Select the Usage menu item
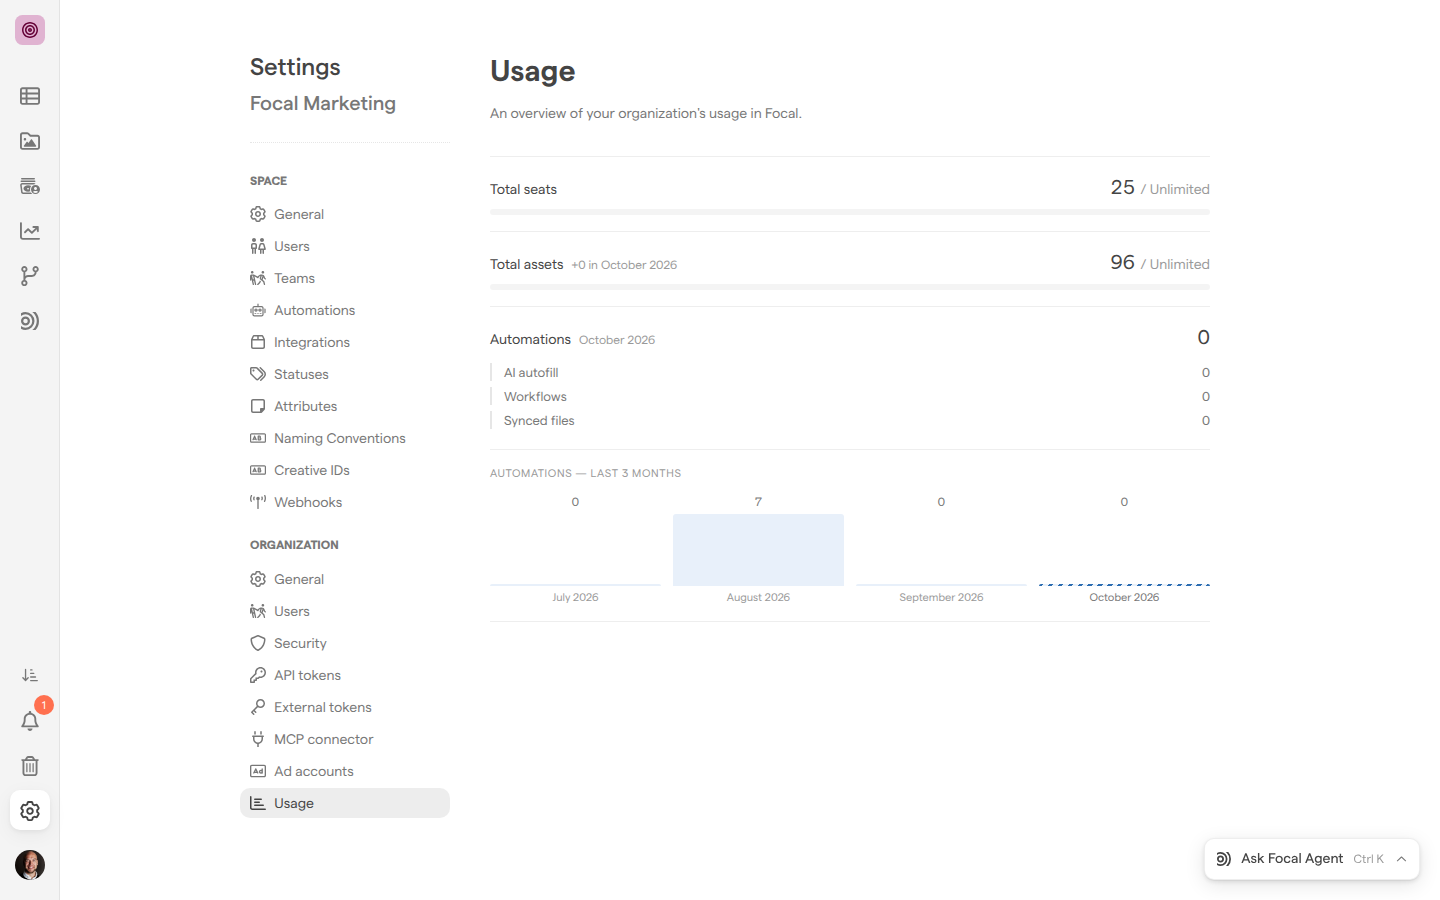This screenshot has width=1440, height=900. (345, 803)
